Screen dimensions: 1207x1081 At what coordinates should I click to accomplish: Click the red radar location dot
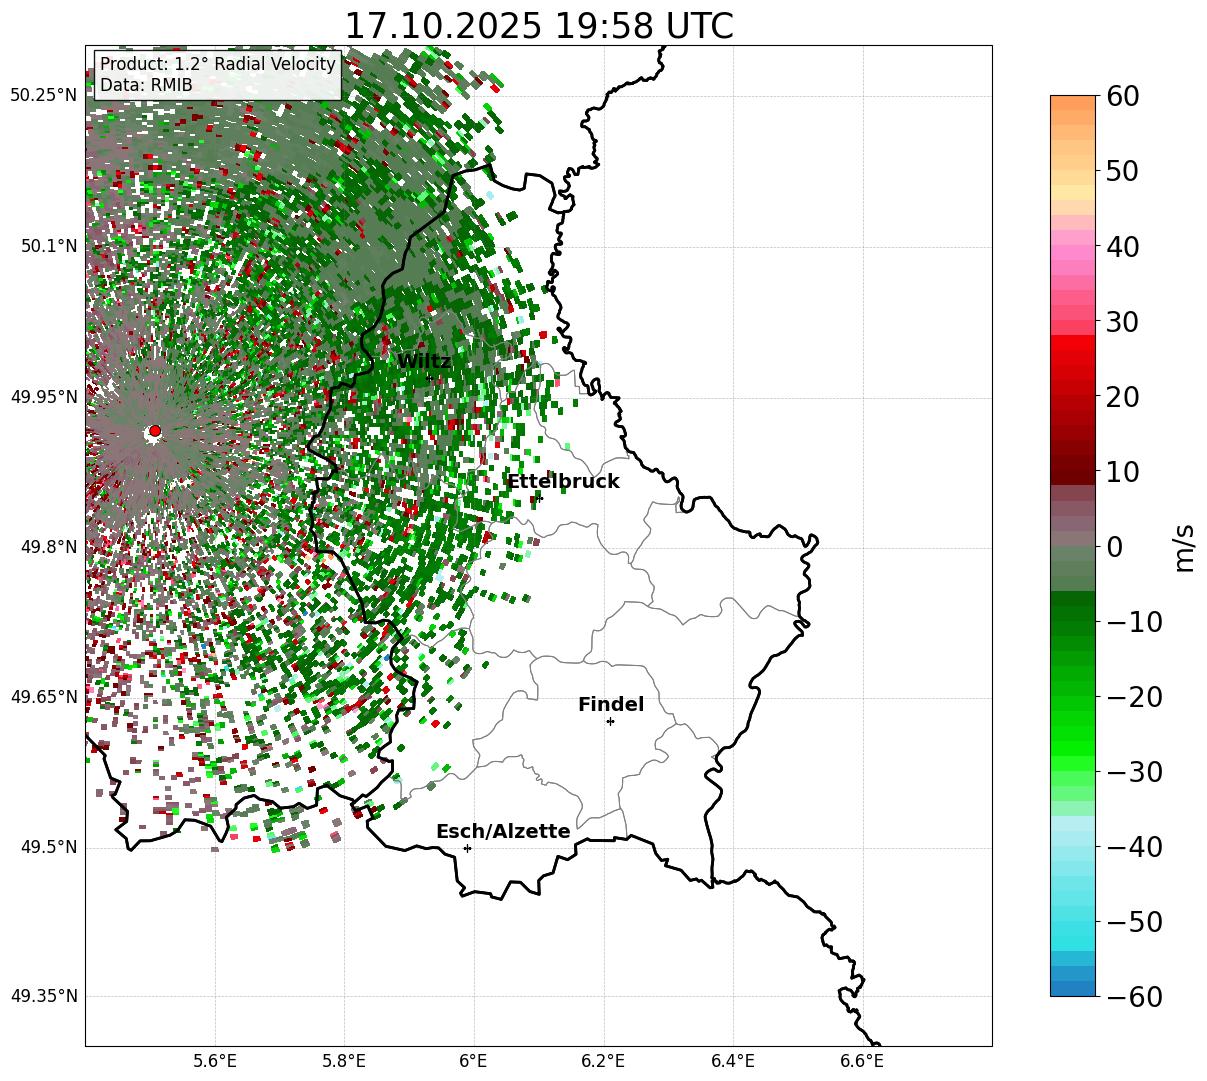coord(154,431)
